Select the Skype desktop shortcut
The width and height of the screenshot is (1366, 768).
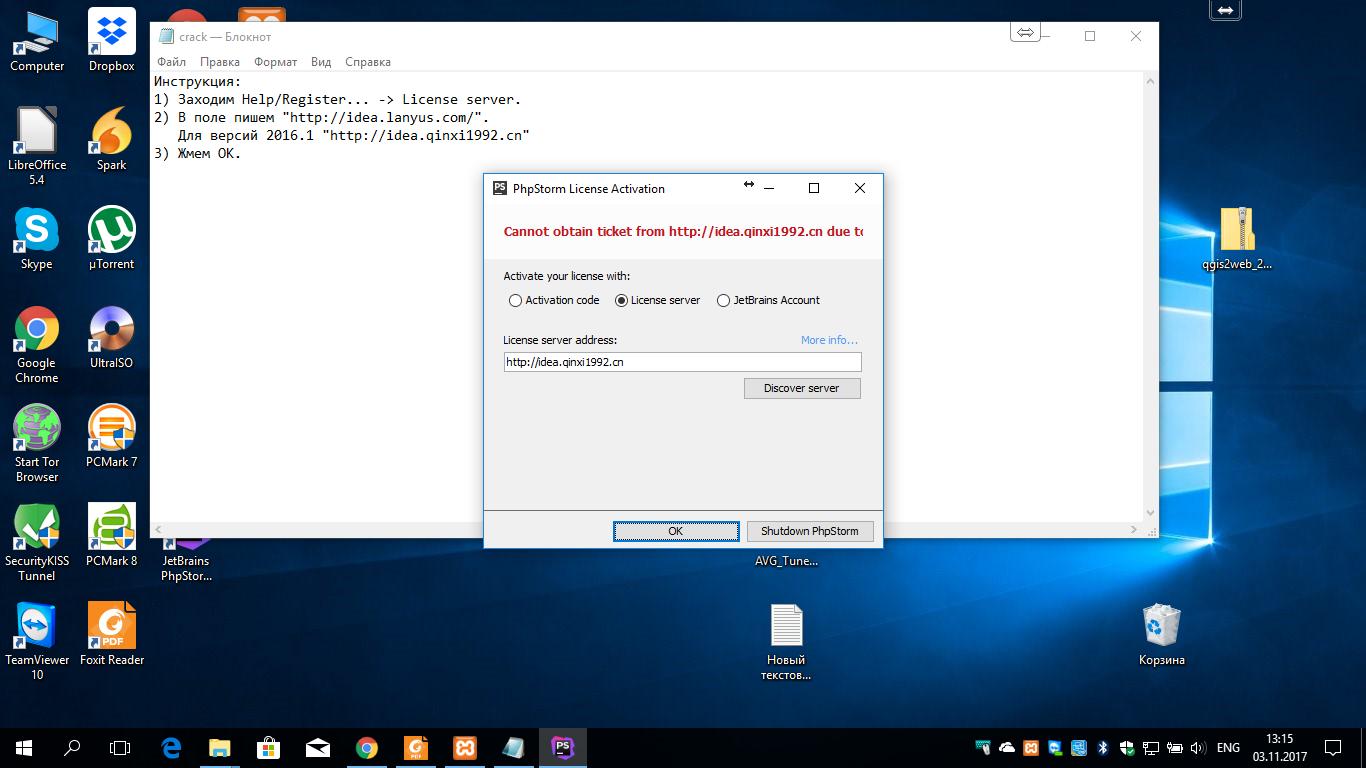click(x=37, y=239)
